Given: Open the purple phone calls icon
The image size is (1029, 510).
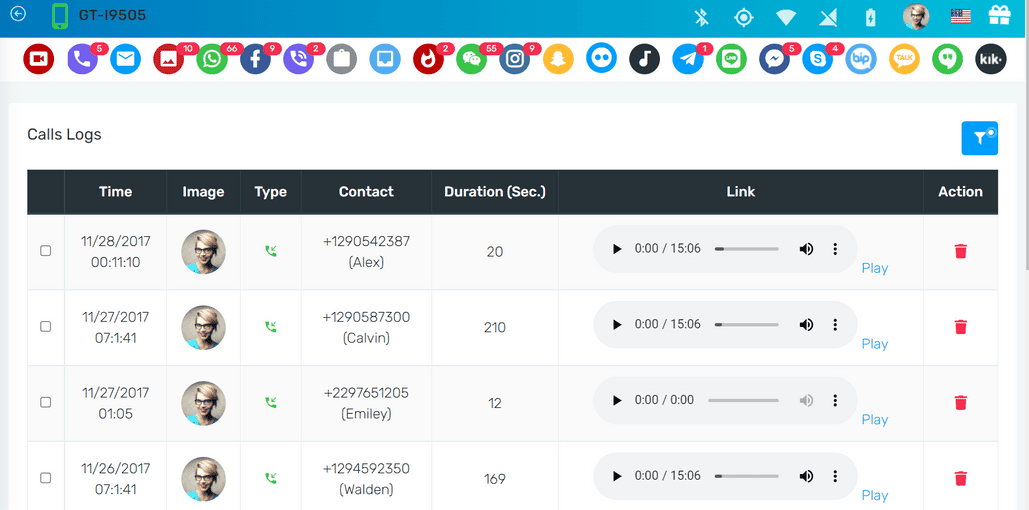Looking at the screenshot, I should tap(83, 59).
